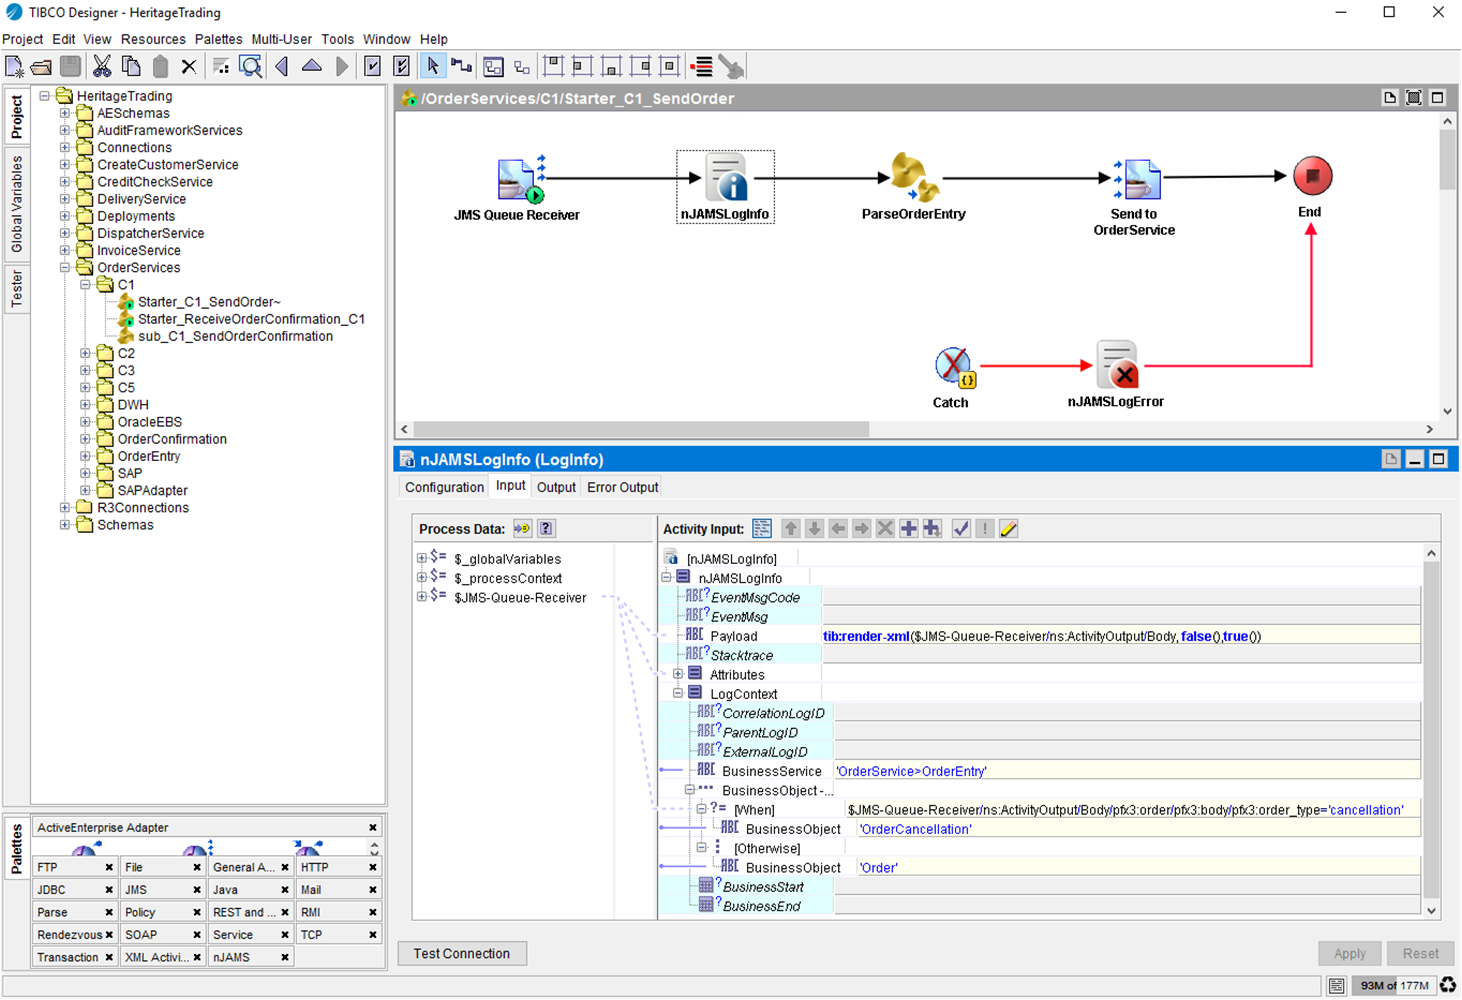Switch to the Error Output tab
Viewport: 1462px width, 1000px height.
click(622, 487)
